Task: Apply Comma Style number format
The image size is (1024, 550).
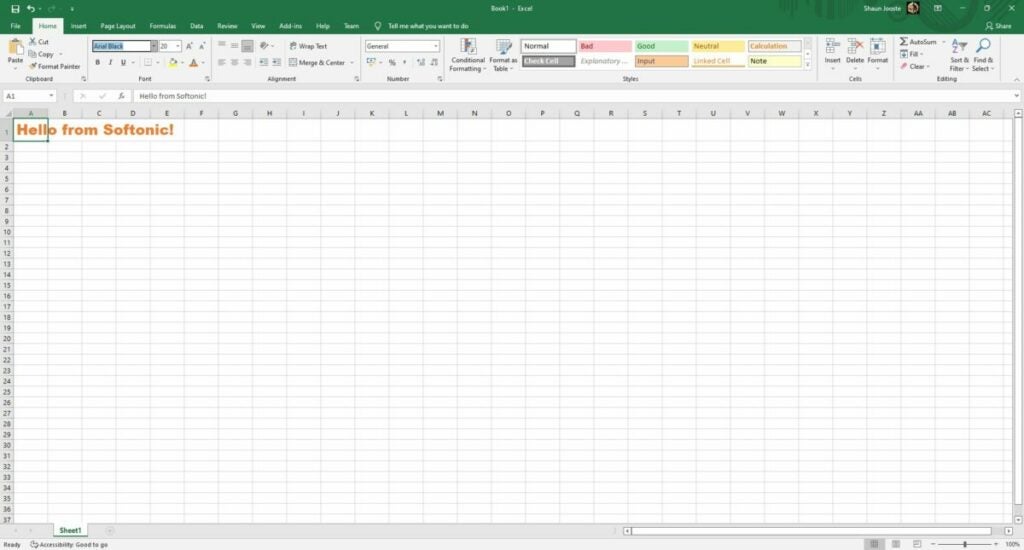Action: click(x=404, y=62)
